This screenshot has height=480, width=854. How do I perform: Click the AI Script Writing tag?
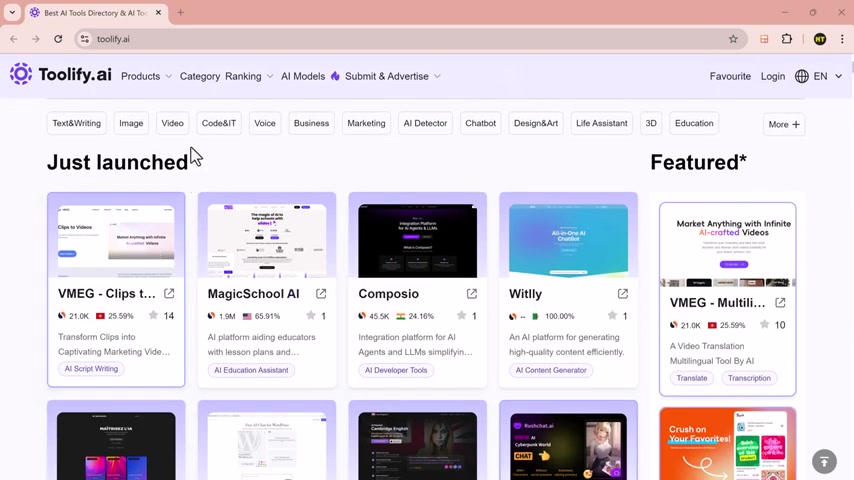coord(91,369)
